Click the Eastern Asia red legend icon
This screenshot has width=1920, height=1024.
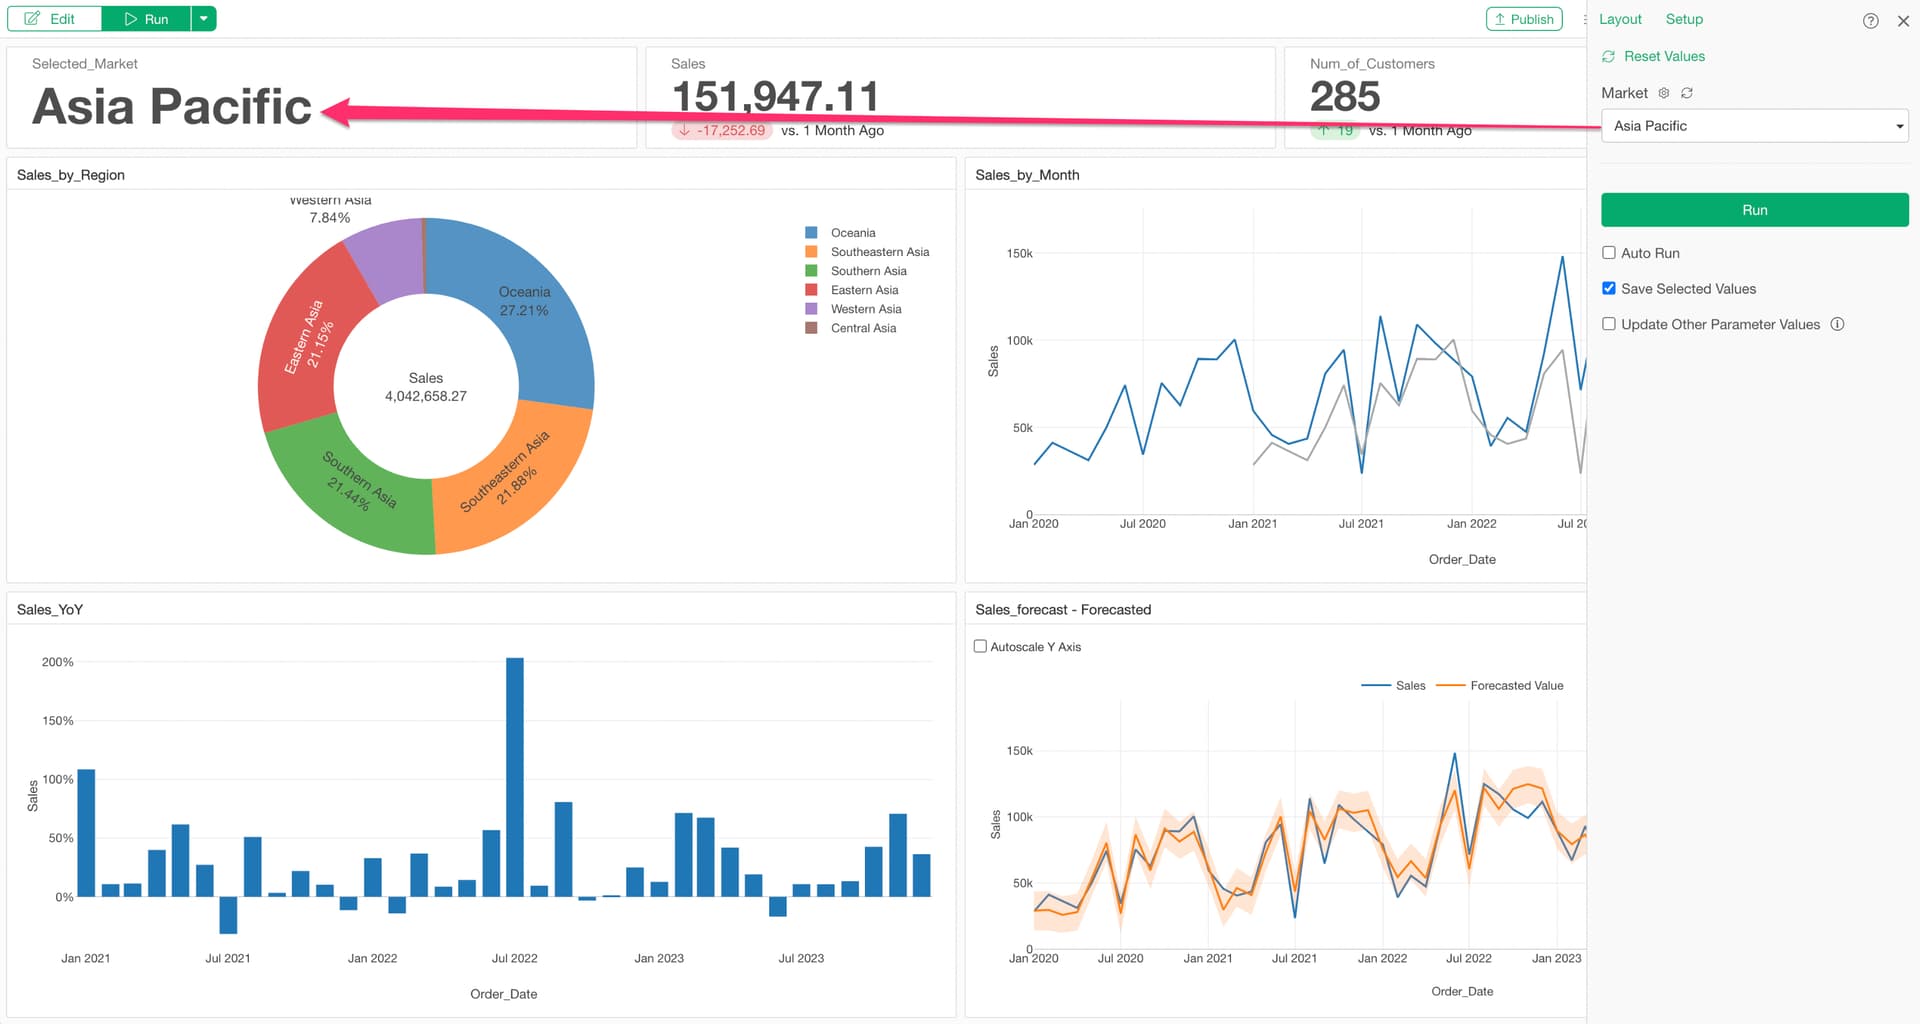point(811,290)
